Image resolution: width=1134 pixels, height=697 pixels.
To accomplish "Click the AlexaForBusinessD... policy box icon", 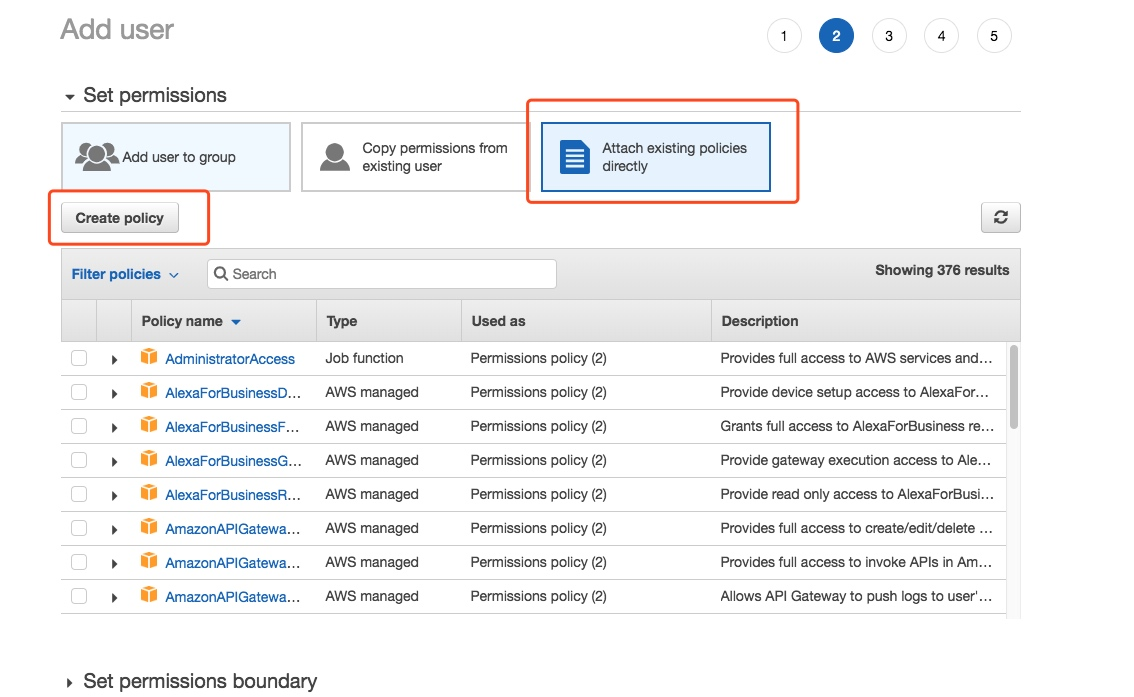I will coord(149,390).
